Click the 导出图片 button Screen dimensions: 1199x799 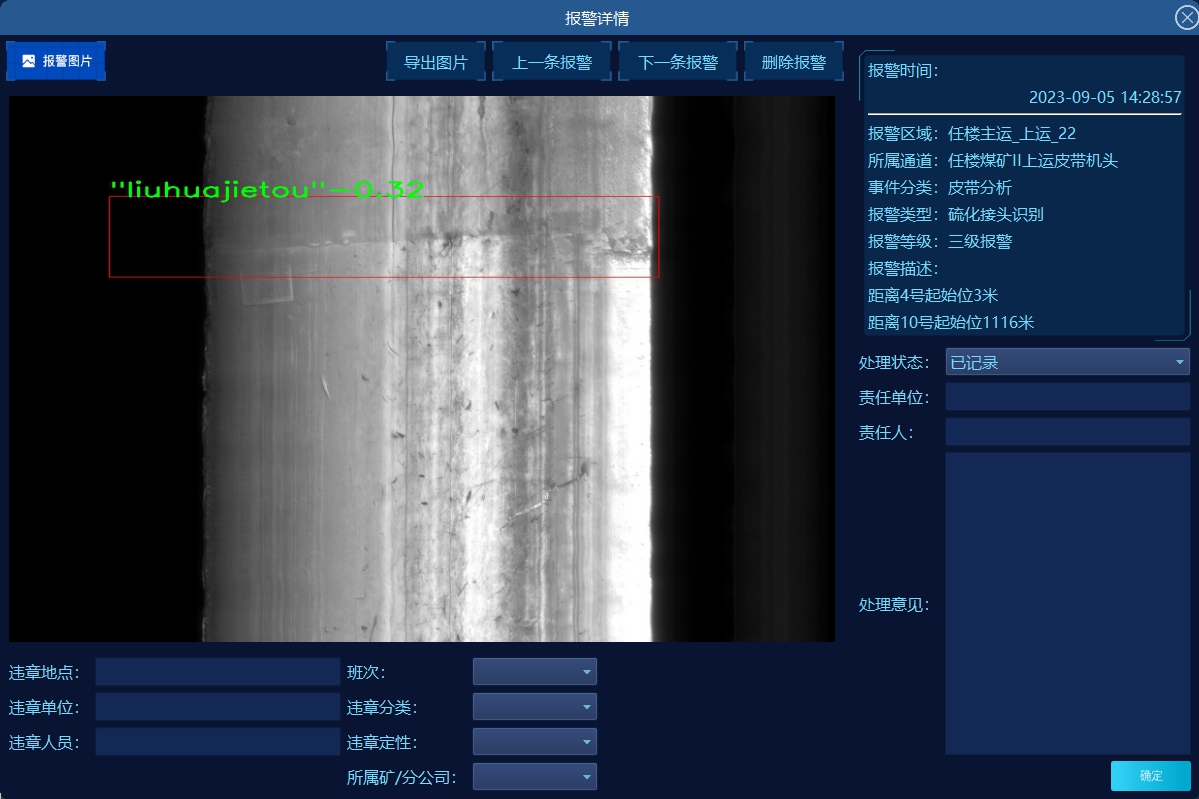click(436, 62)
